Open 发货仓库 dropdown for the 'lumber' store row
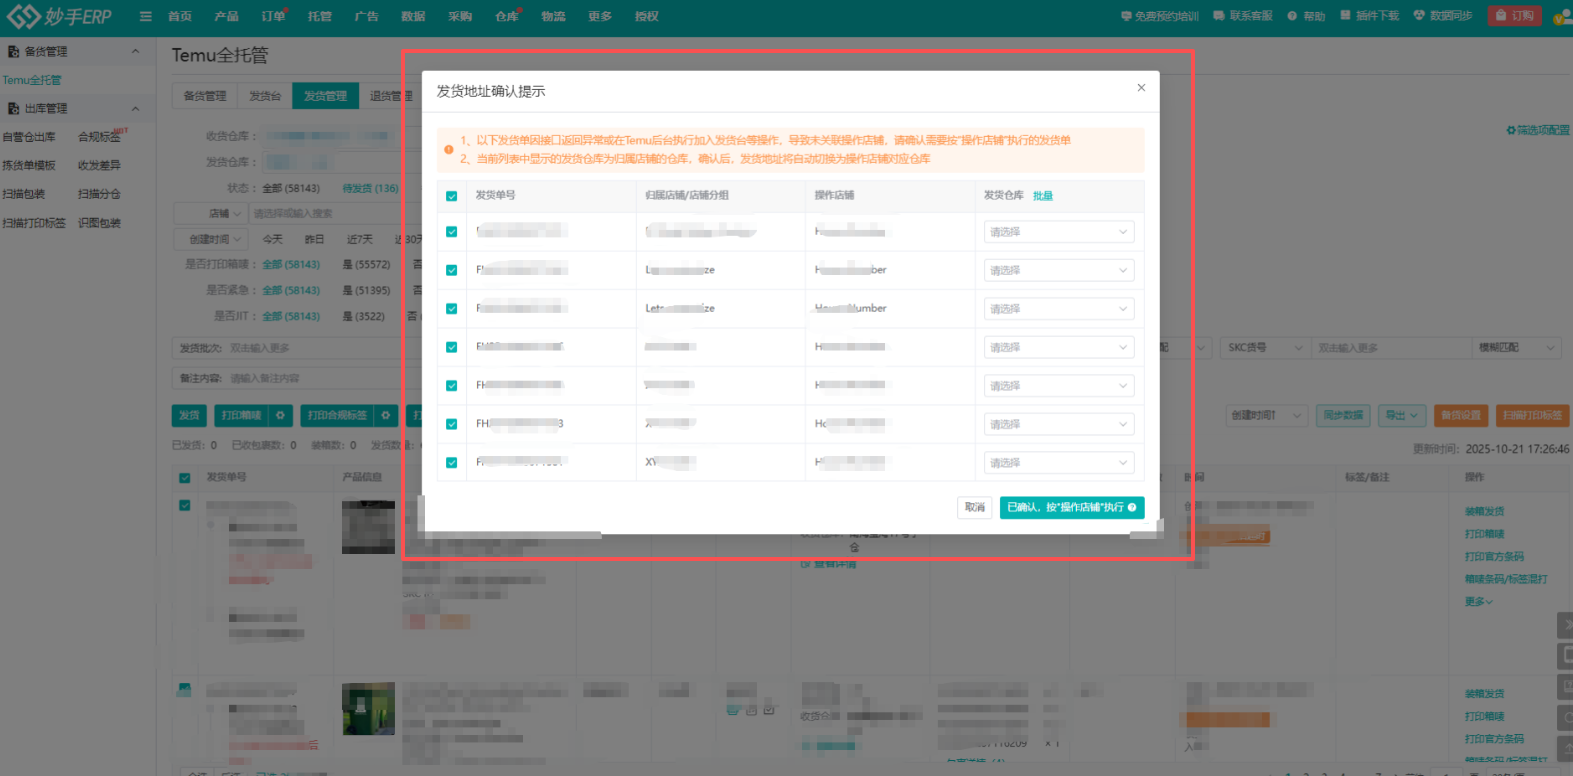Screen dimensions: 1573x776 coord(1059,309)
